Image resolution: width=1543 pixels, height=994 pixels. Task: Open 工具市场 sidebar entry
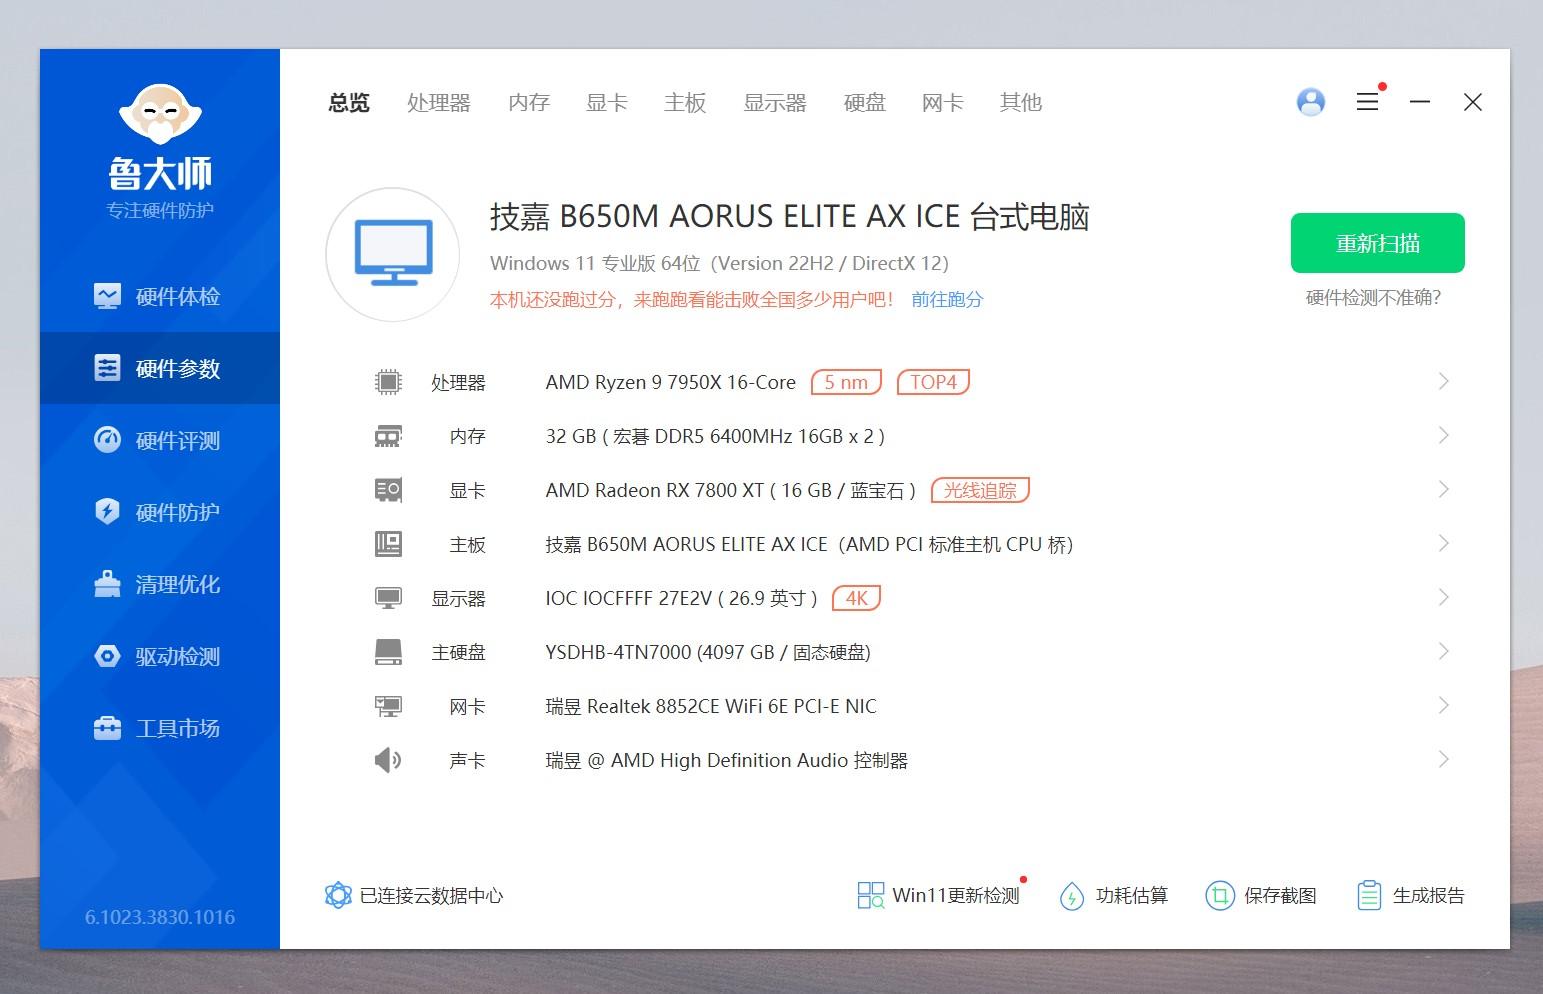pyautogui.click(x=160, y=728)
